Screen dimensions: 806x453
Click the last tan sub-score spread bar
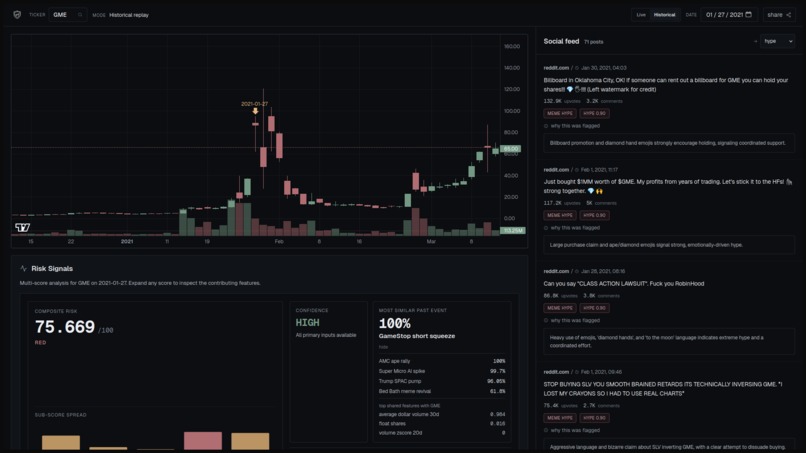coord(250,441)
